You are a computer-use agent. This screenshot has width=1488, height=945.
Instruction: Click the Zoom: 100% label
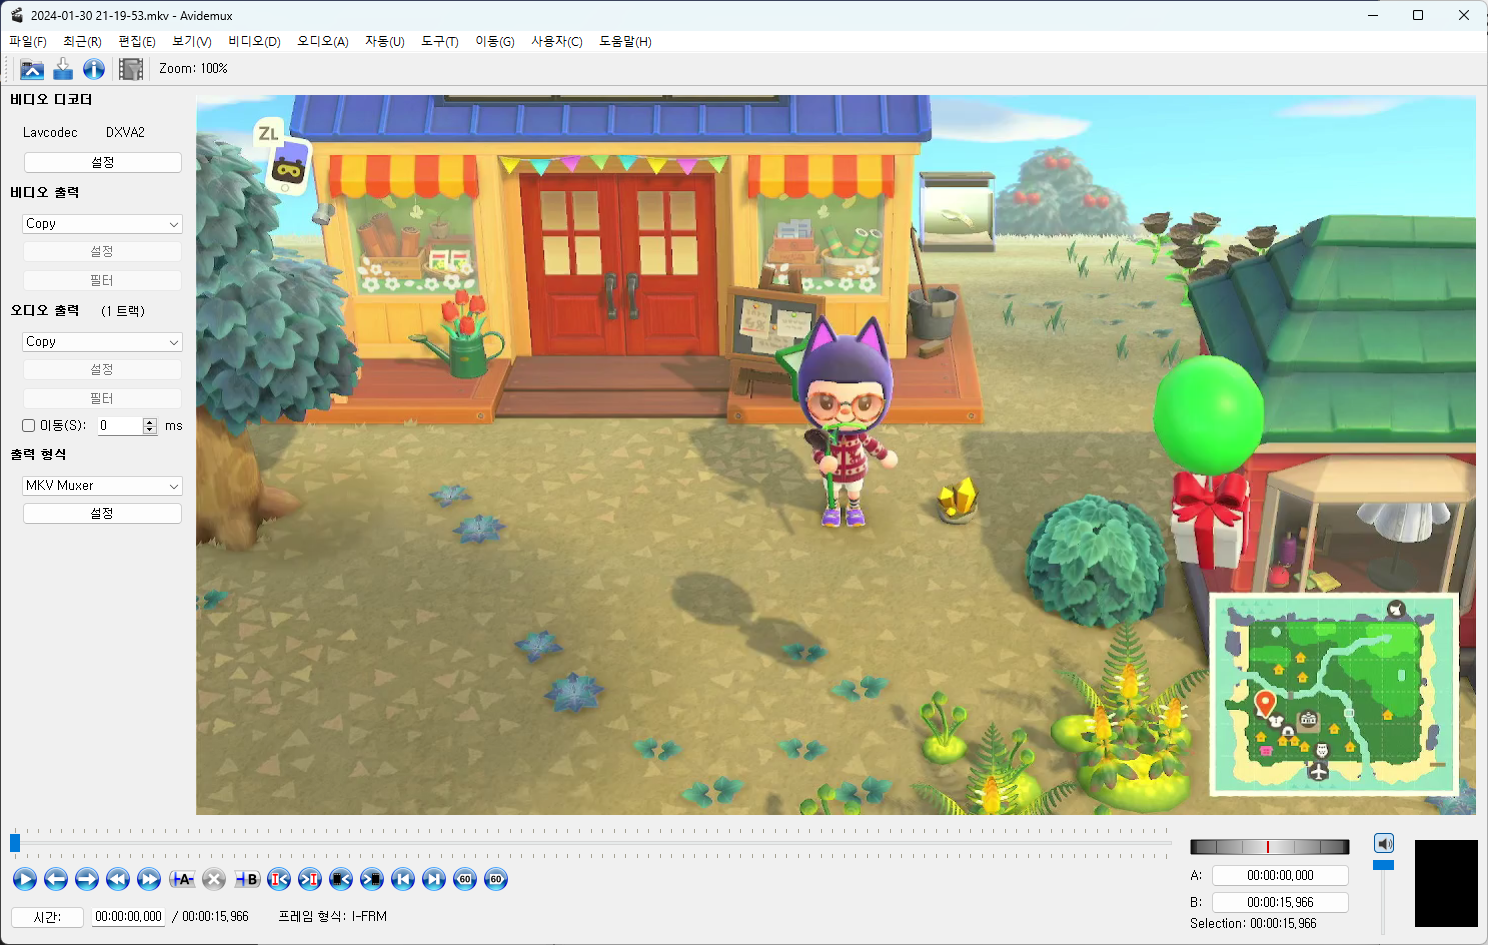[193, 69]
